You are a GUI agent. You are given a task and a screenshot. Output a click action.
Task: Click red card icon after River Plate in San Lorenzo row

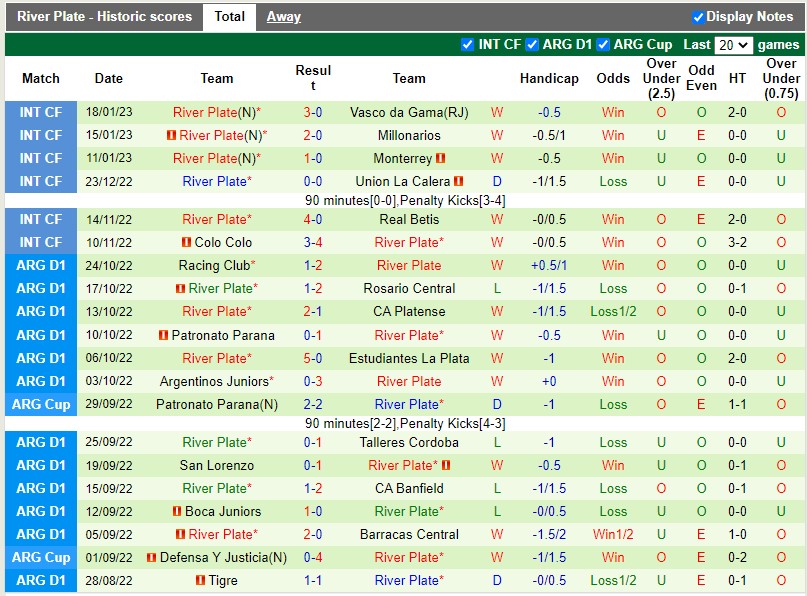446,465
